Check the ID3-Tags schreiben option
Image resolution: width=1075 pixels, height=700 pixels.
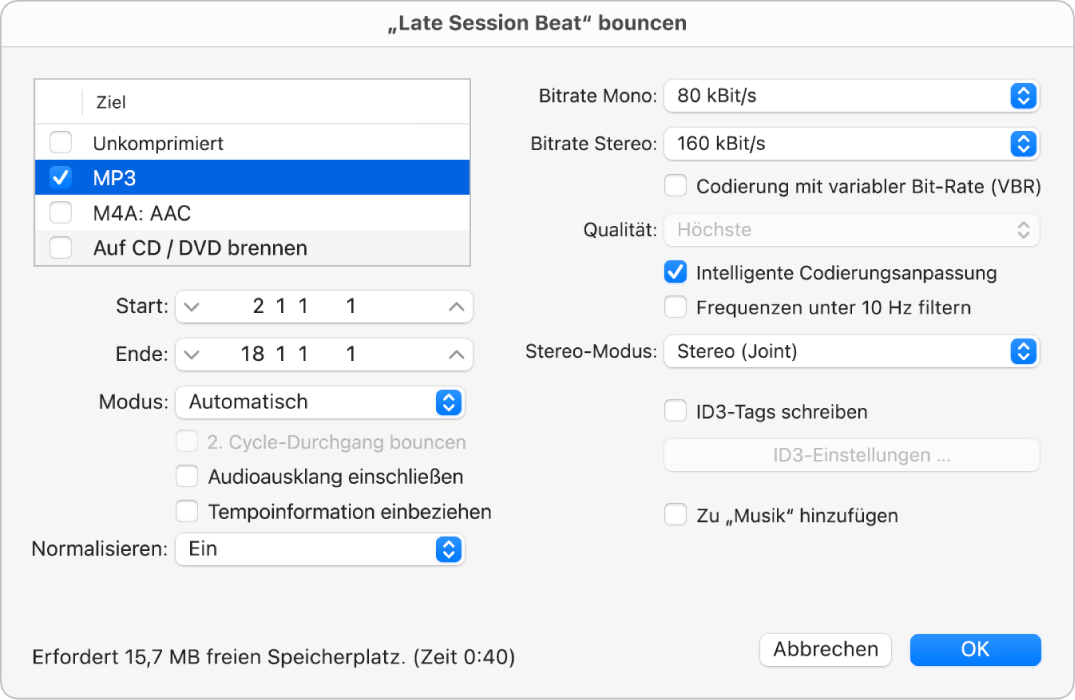[x=675, y=411]
